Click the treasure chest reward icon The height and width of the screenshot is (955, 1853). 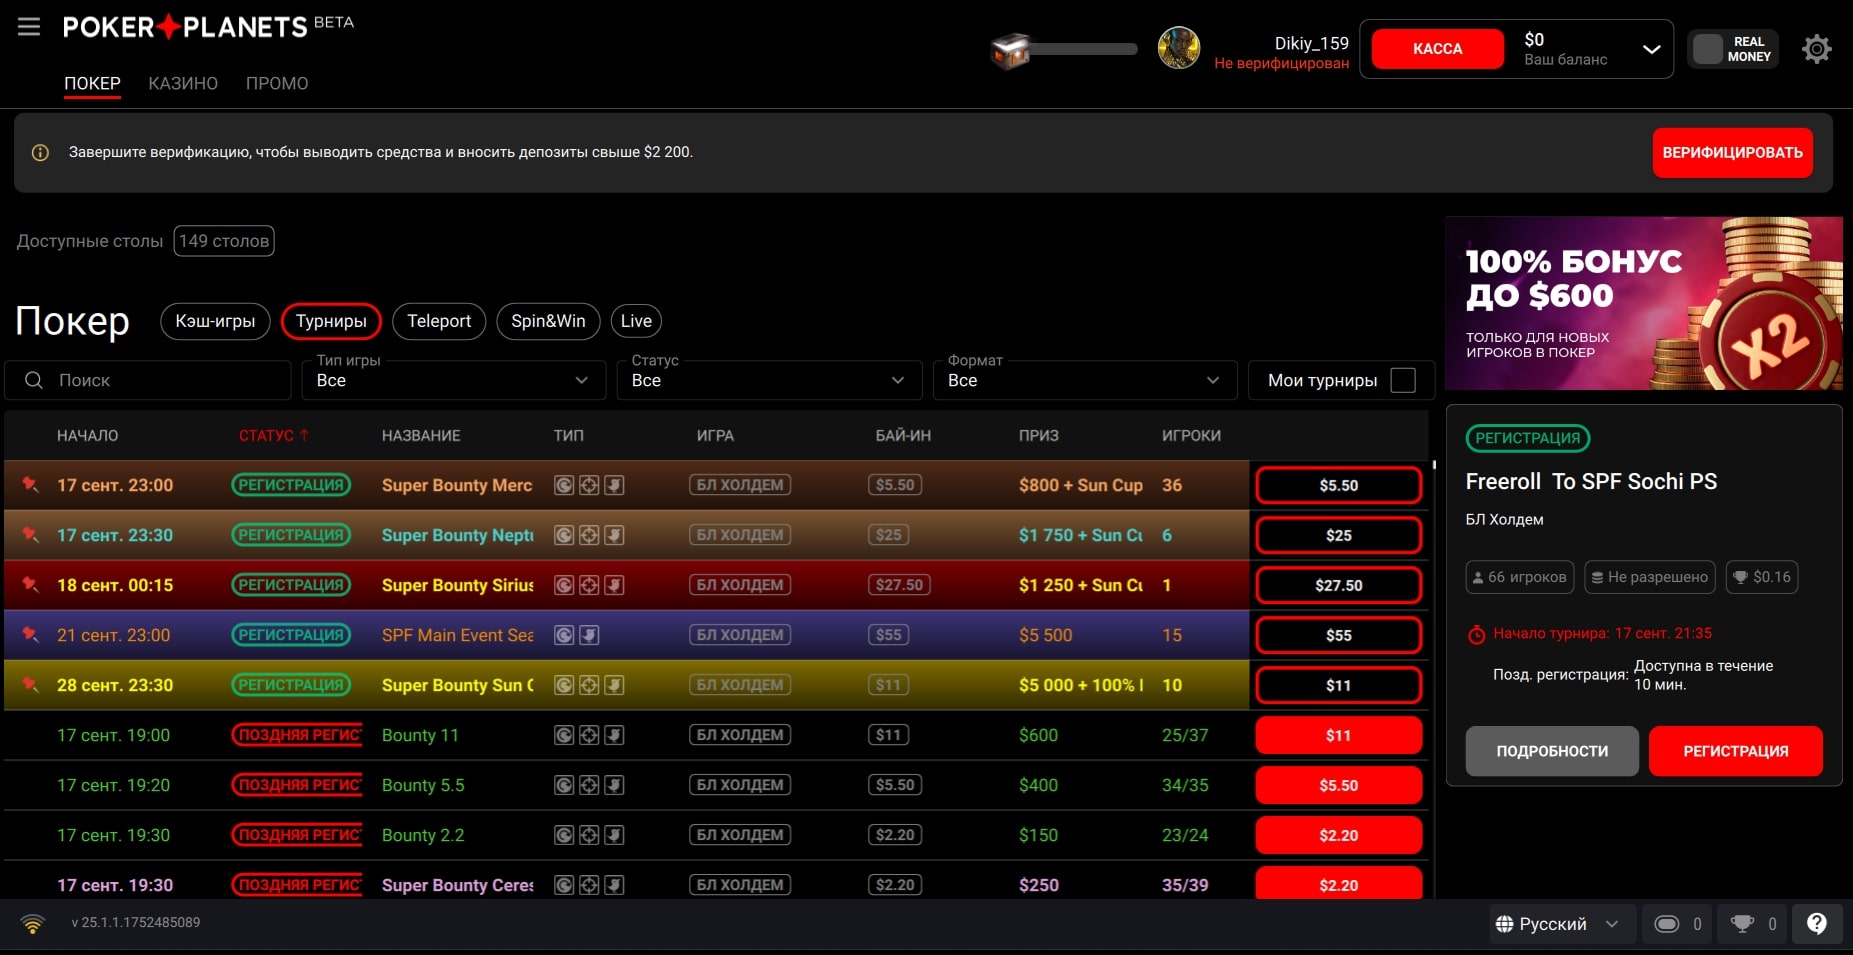[x=1010, y=50]
